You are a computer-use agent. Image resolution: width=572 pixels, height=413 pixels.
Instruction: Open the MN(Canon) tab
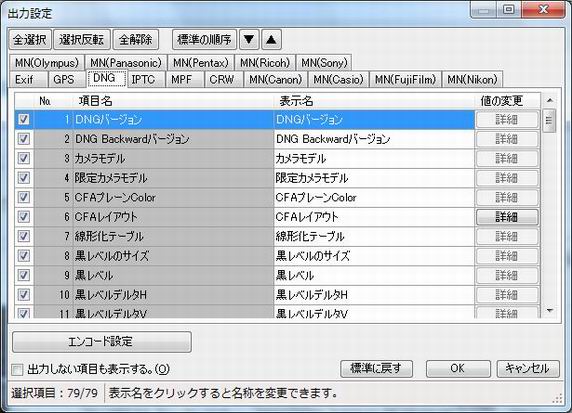275,79
